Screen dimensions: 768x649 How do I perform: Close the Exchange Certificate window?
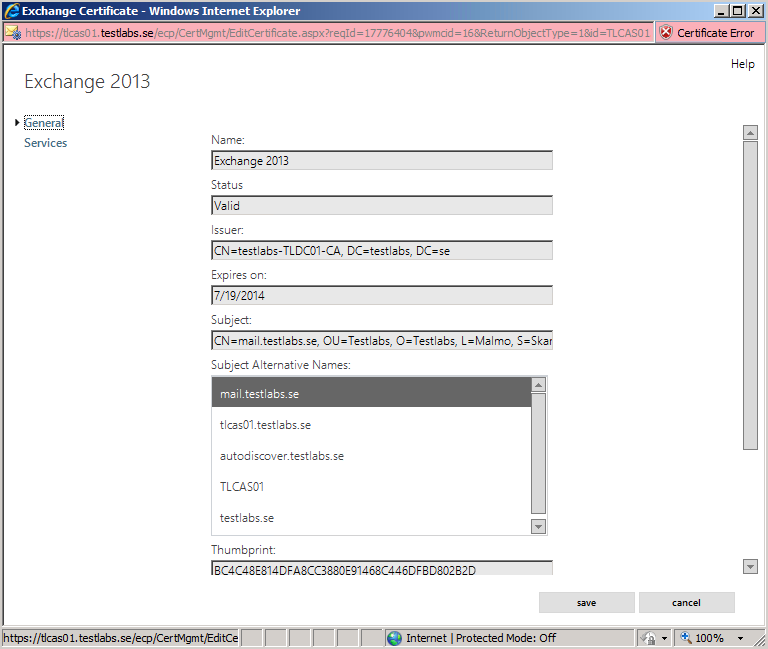756,11
